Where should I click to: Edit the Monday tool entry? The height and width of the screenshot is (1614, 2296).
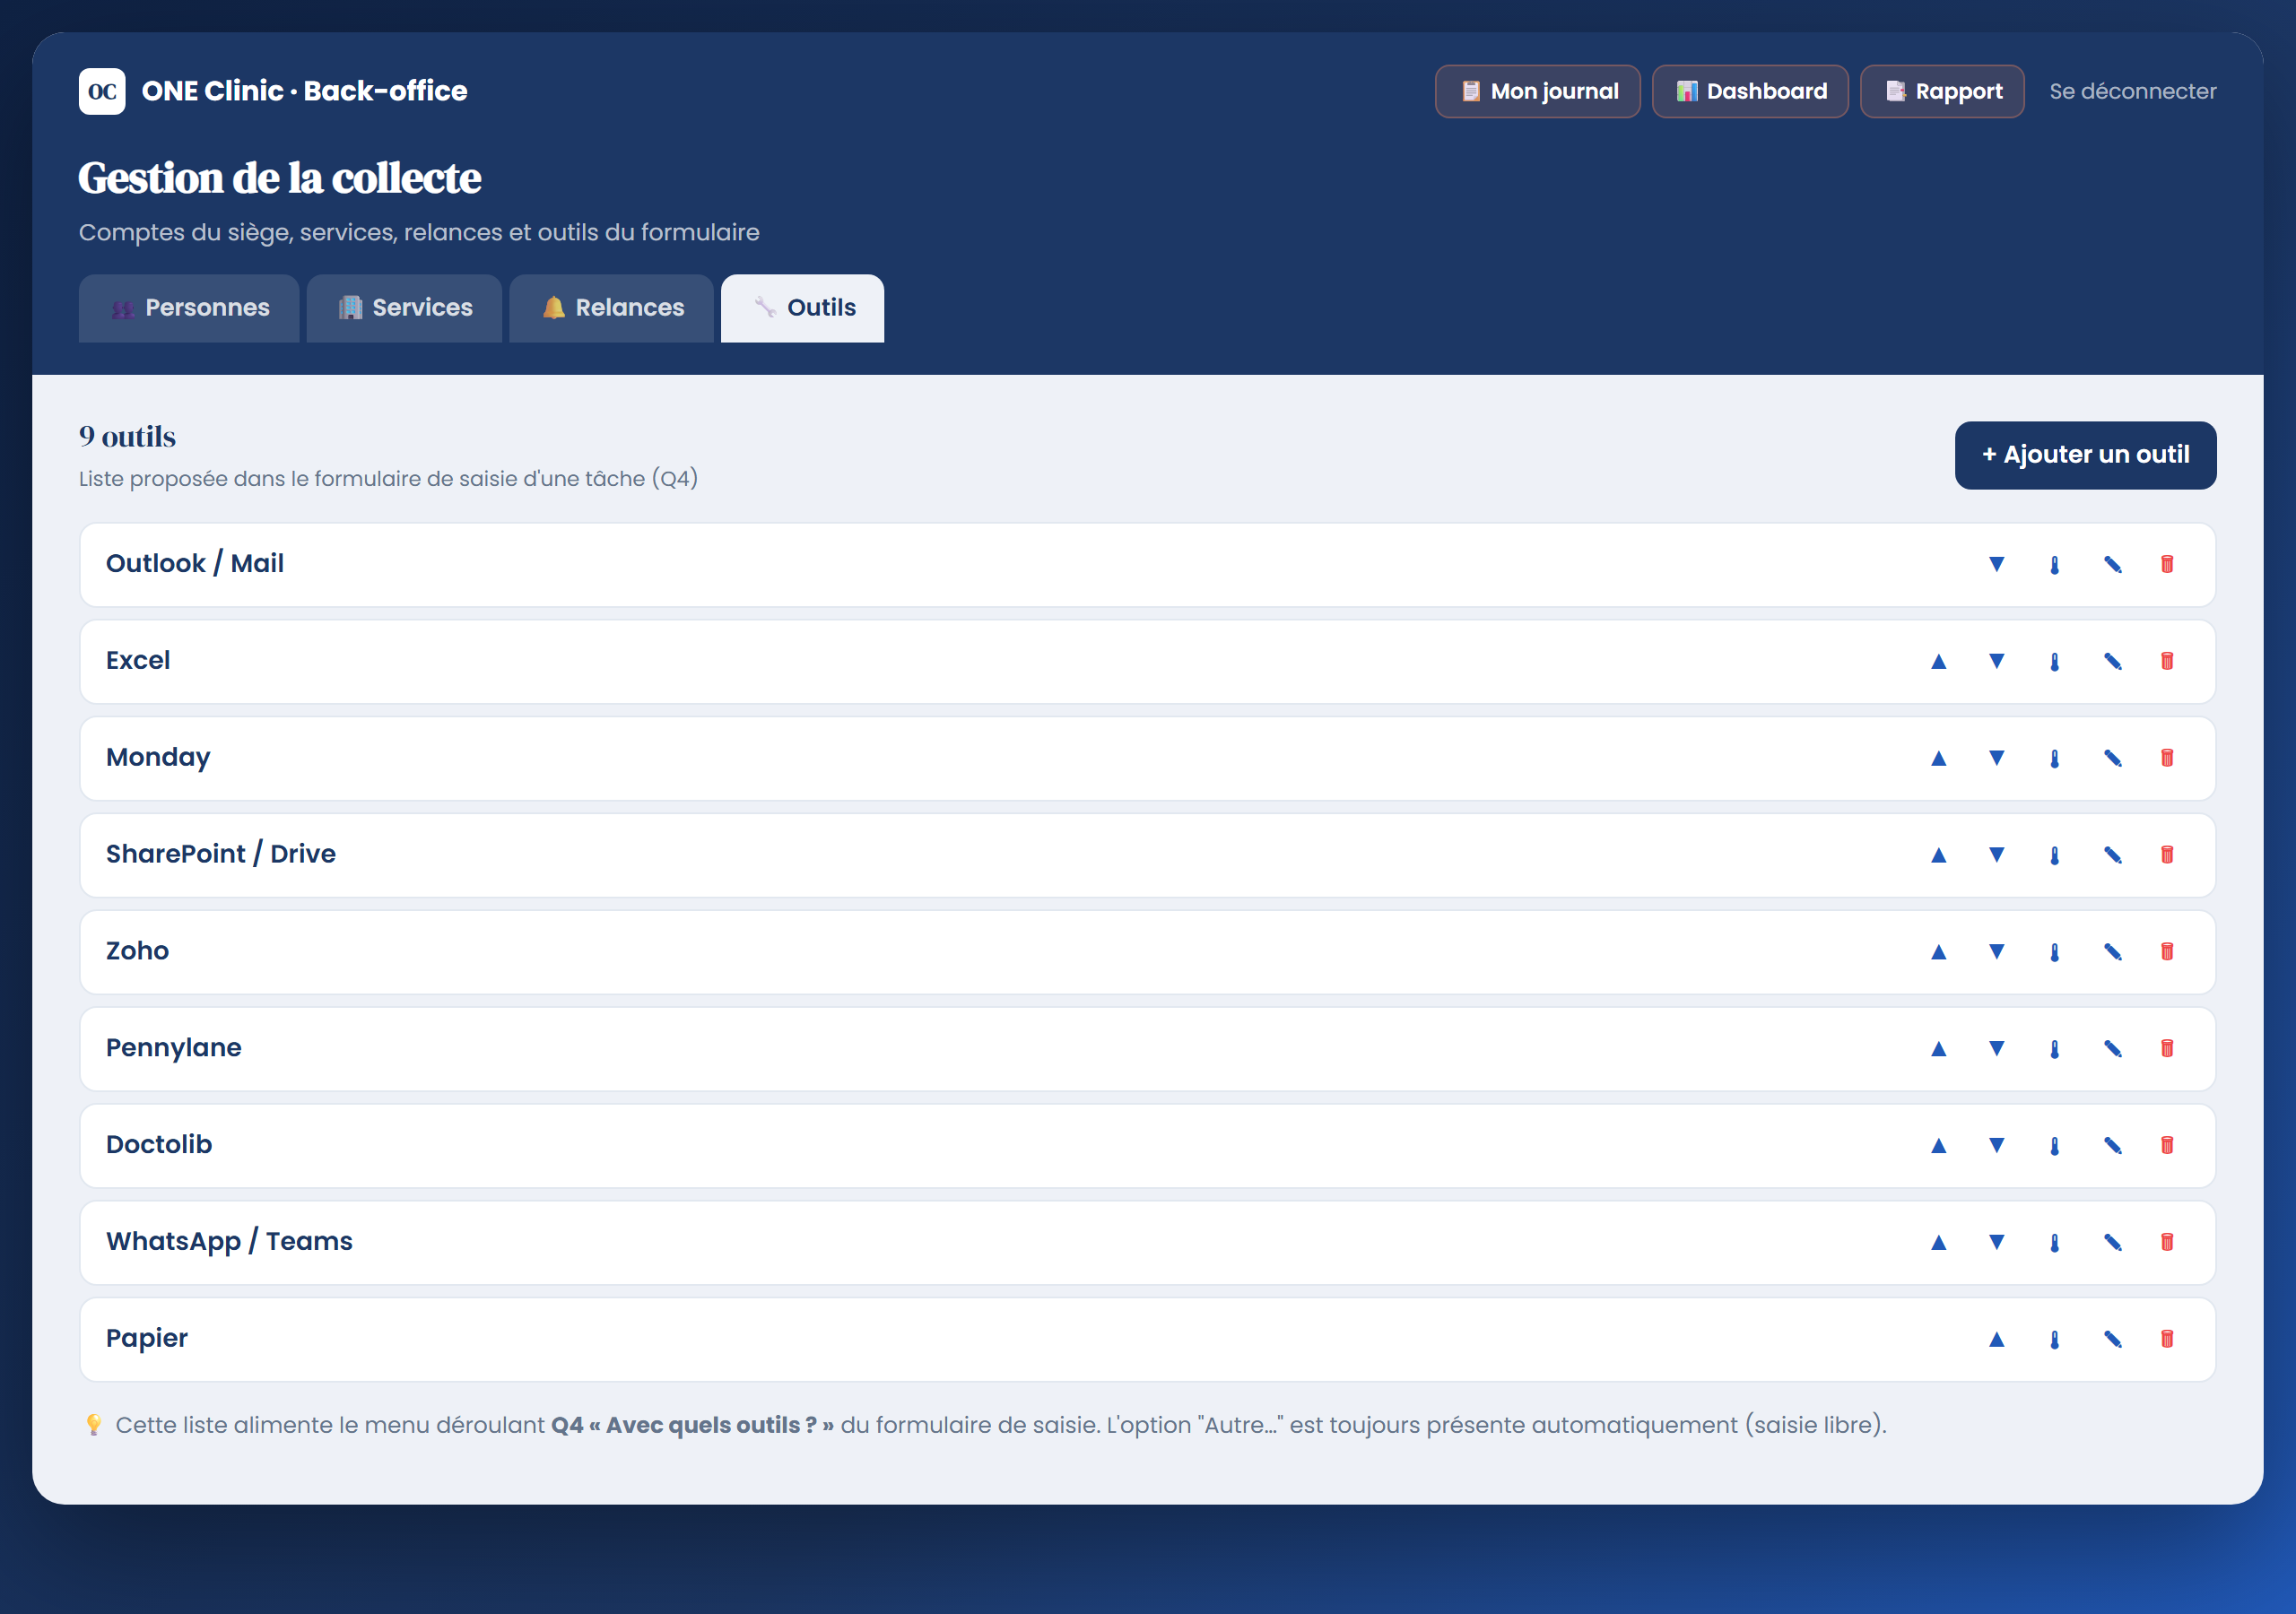[2112, 758]
